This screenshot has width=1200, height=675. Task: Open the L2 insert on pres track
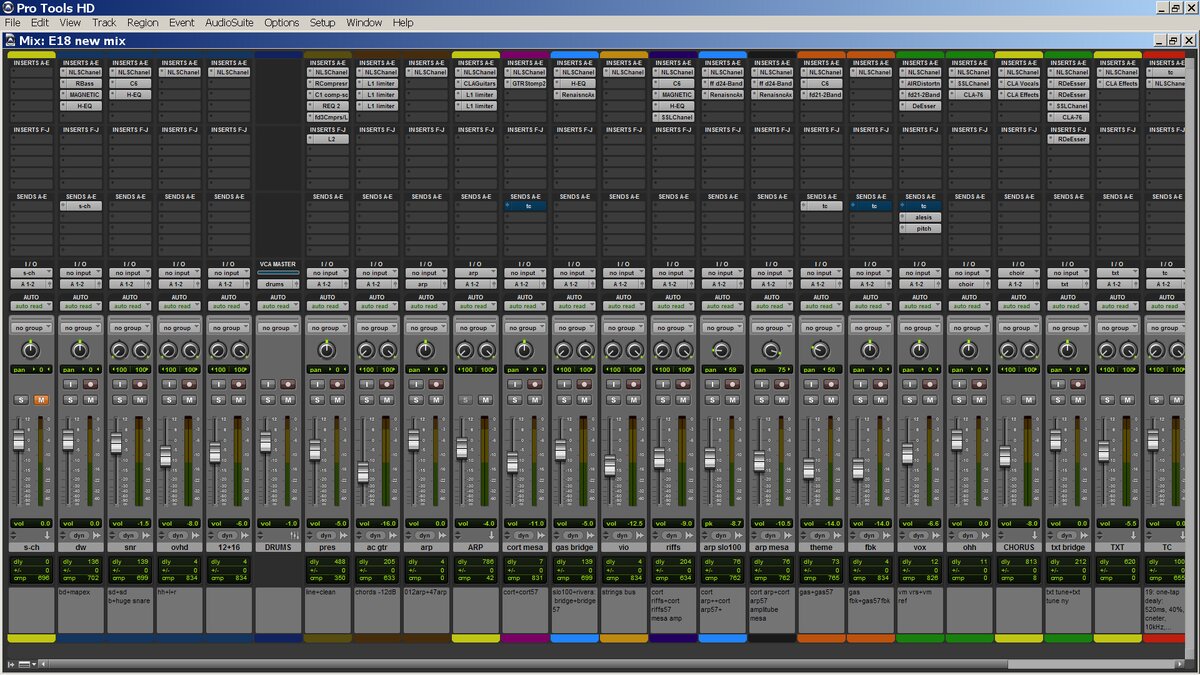(331, 139)
